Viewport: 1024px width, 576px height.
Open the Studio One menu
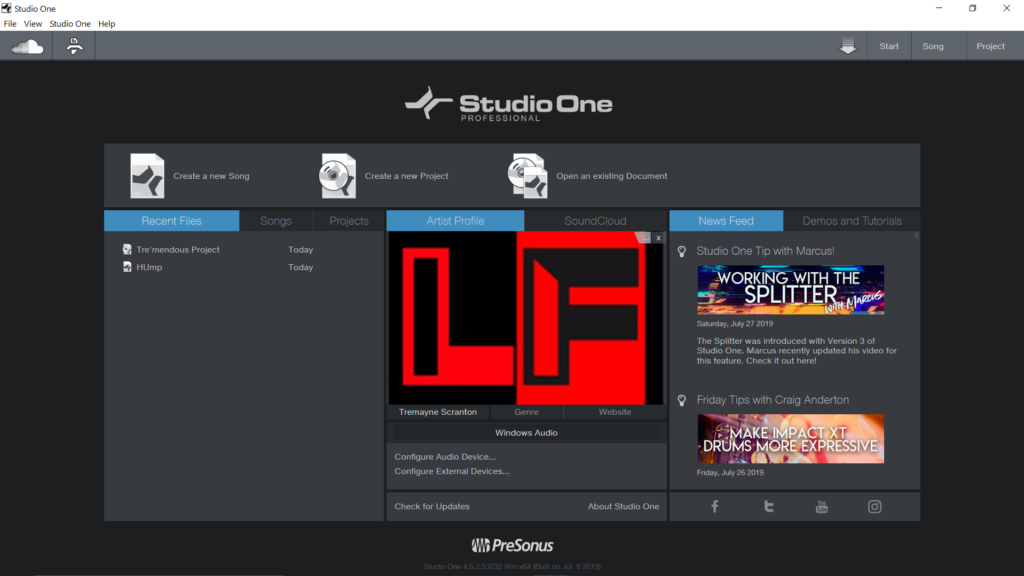70,24
